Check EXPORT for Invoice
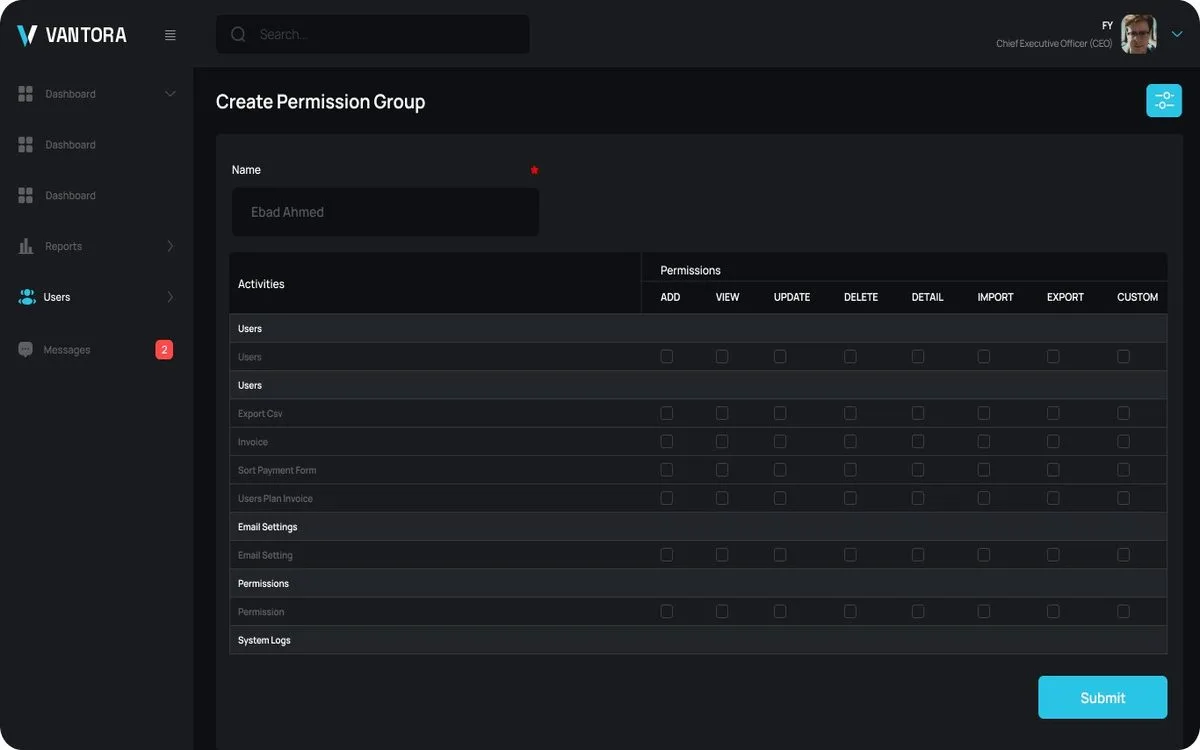The height and width of the screenshot is (750, 1200). 1053,441
